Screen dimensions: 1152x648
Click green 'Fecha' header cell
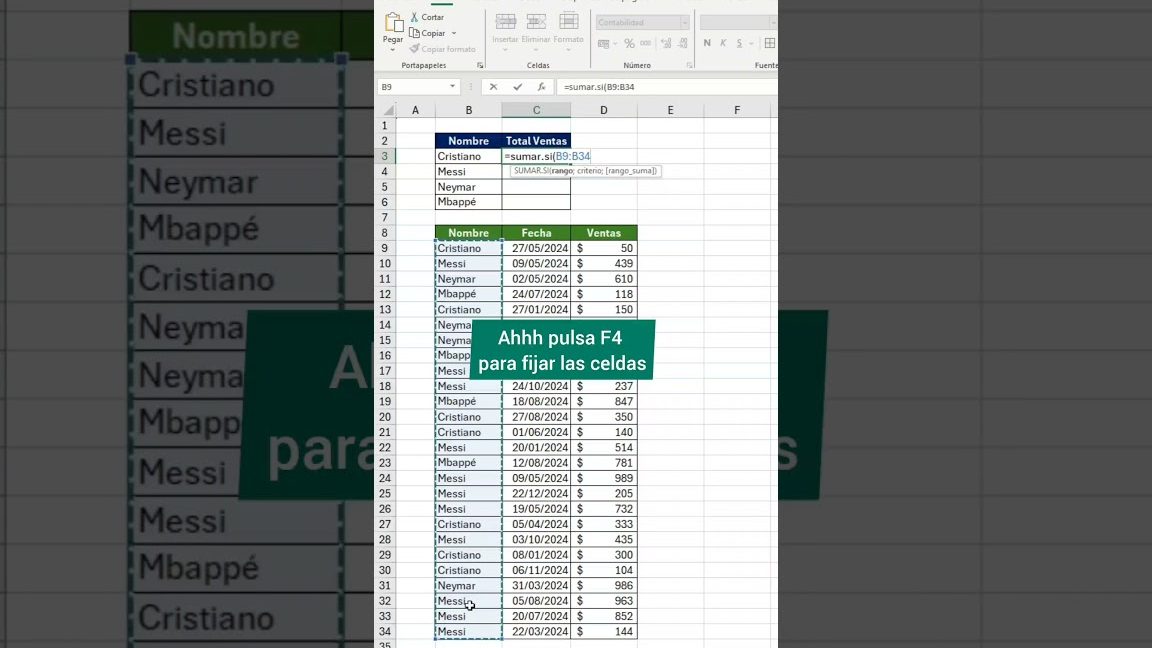536,233
